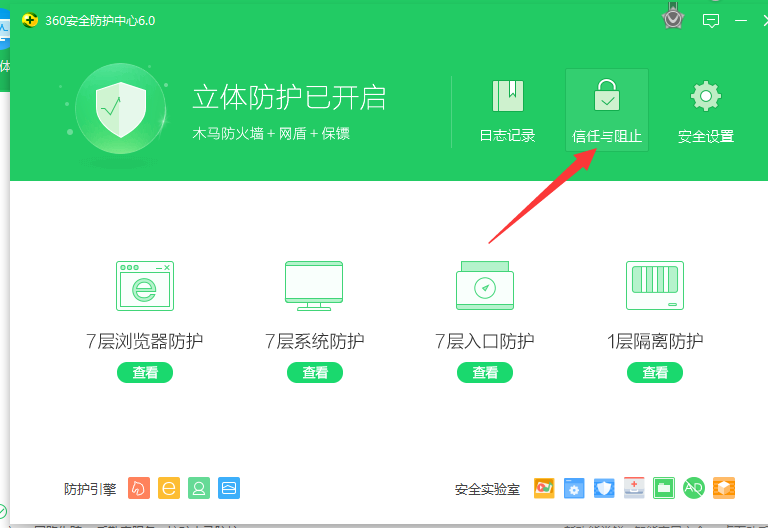Screen dimensions: 768x528
Task: Click 查看 under 7层浏览器防护
Action: click(145, 372)
